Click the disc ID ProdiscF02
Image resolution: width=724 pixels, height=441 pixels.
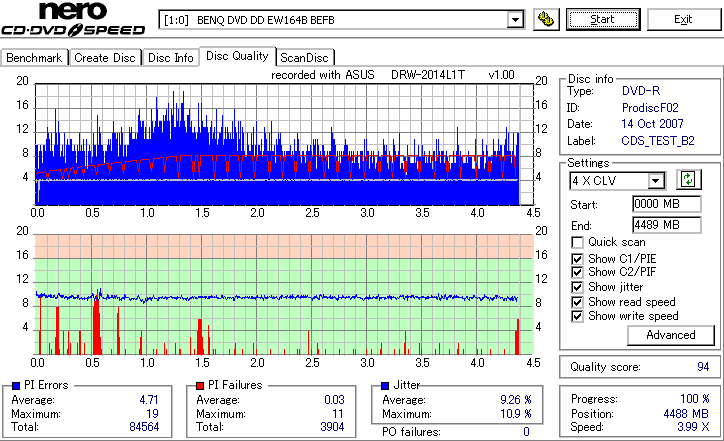(x=650, y=108)
